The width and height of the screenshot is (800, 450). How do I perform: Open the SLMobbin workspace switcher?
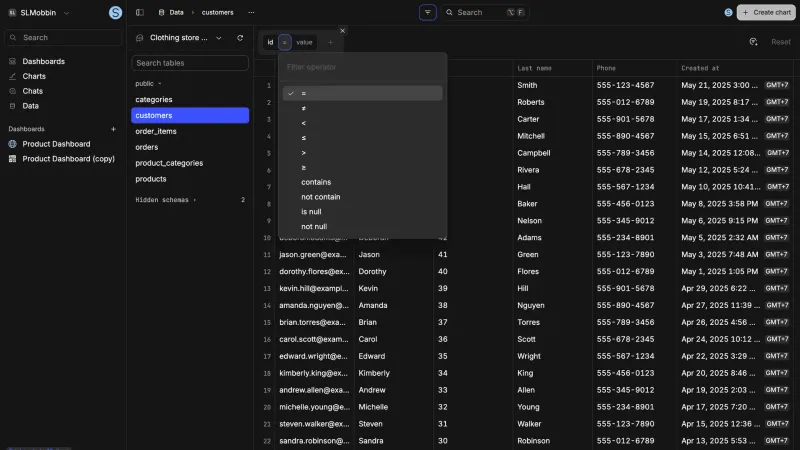pos(38,13)
